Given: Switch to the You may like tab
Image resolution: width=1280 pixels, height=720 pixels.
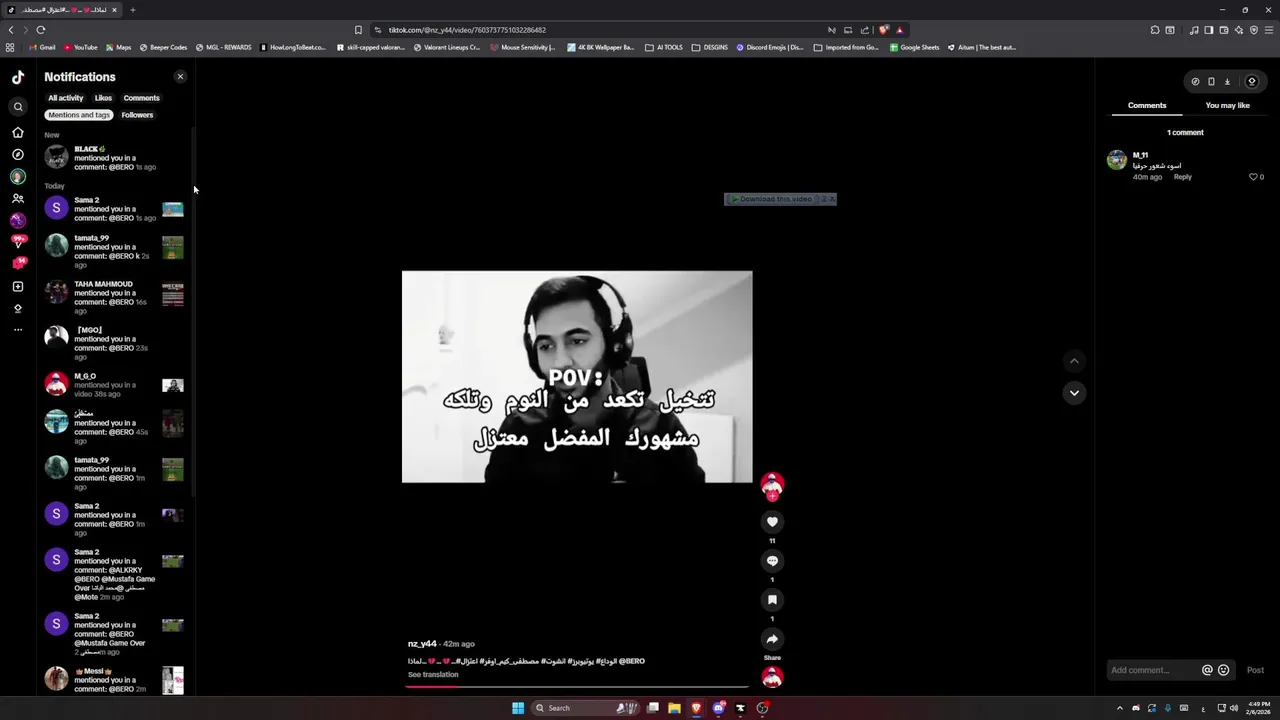Looking at the screenshot, I should (x=1227, y=105).
